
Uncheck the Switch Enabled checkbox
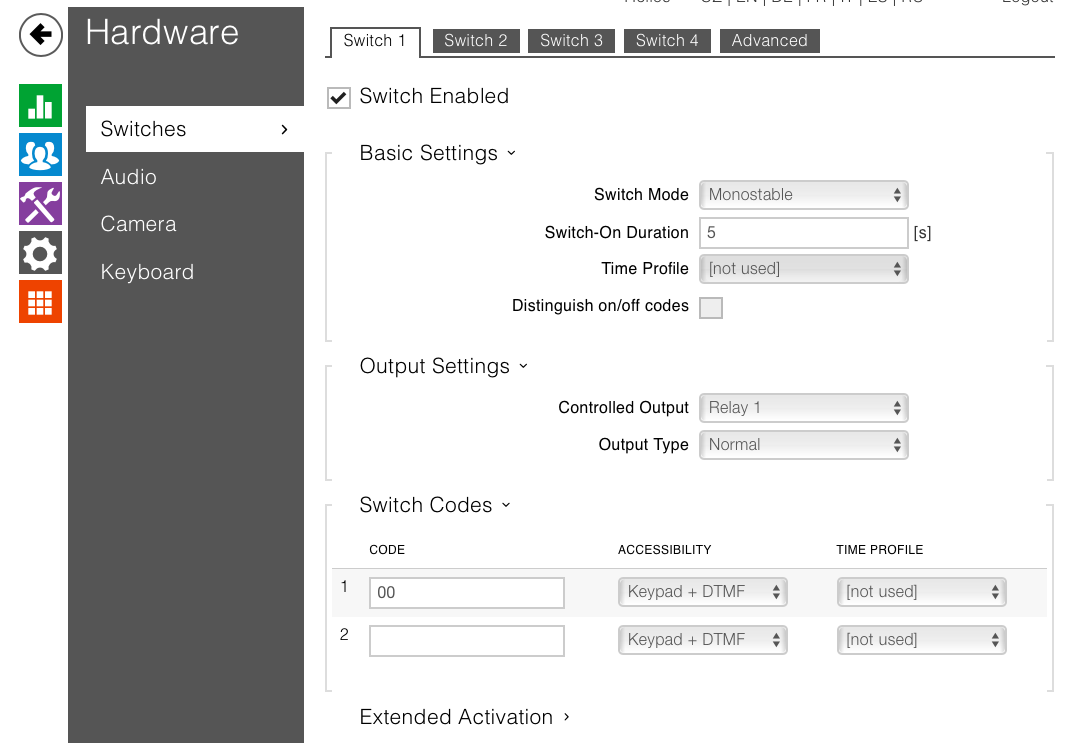340,97
